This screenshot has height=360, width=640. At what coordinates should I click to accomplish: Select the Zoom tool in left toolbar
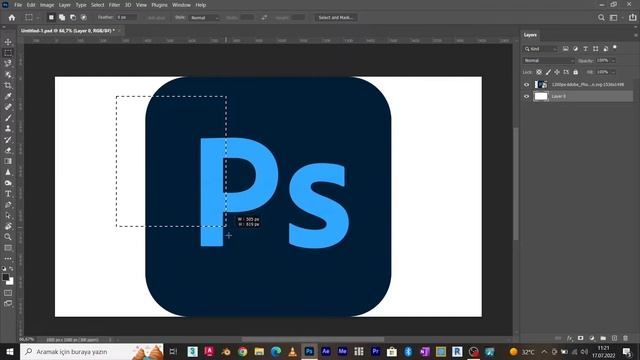[8, 237]
